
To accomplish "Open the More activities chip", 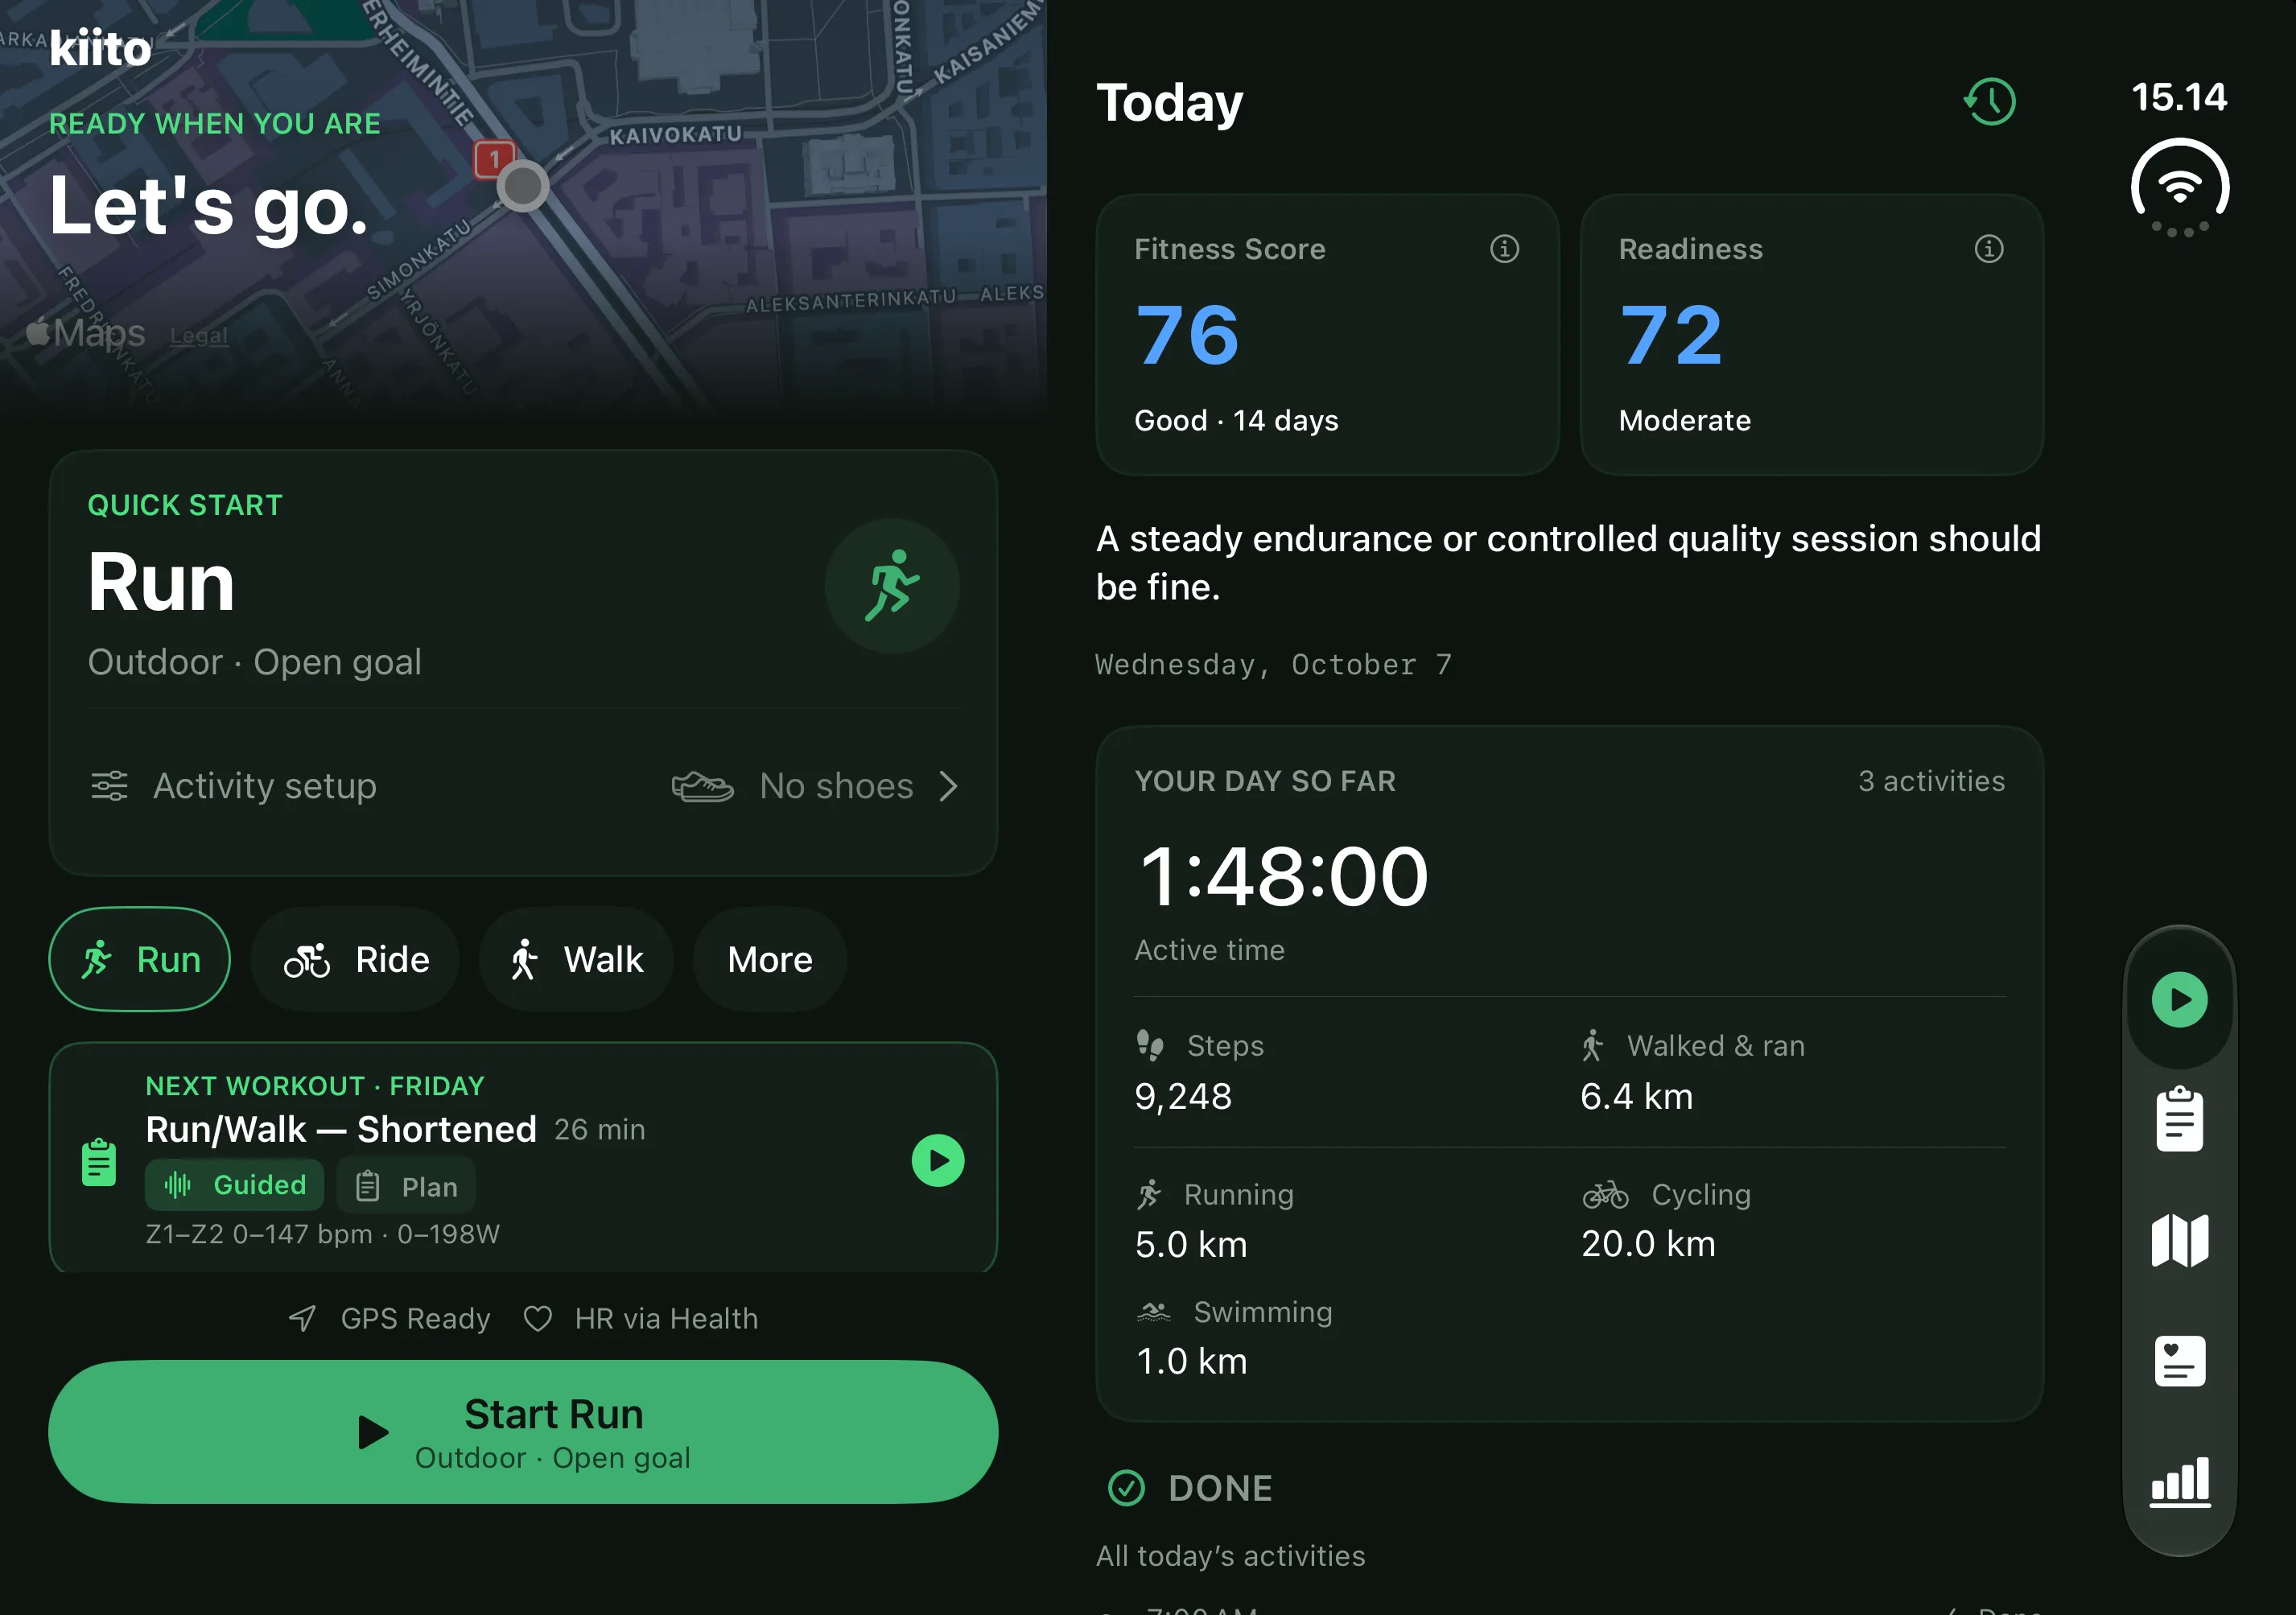I will [770, 959].
